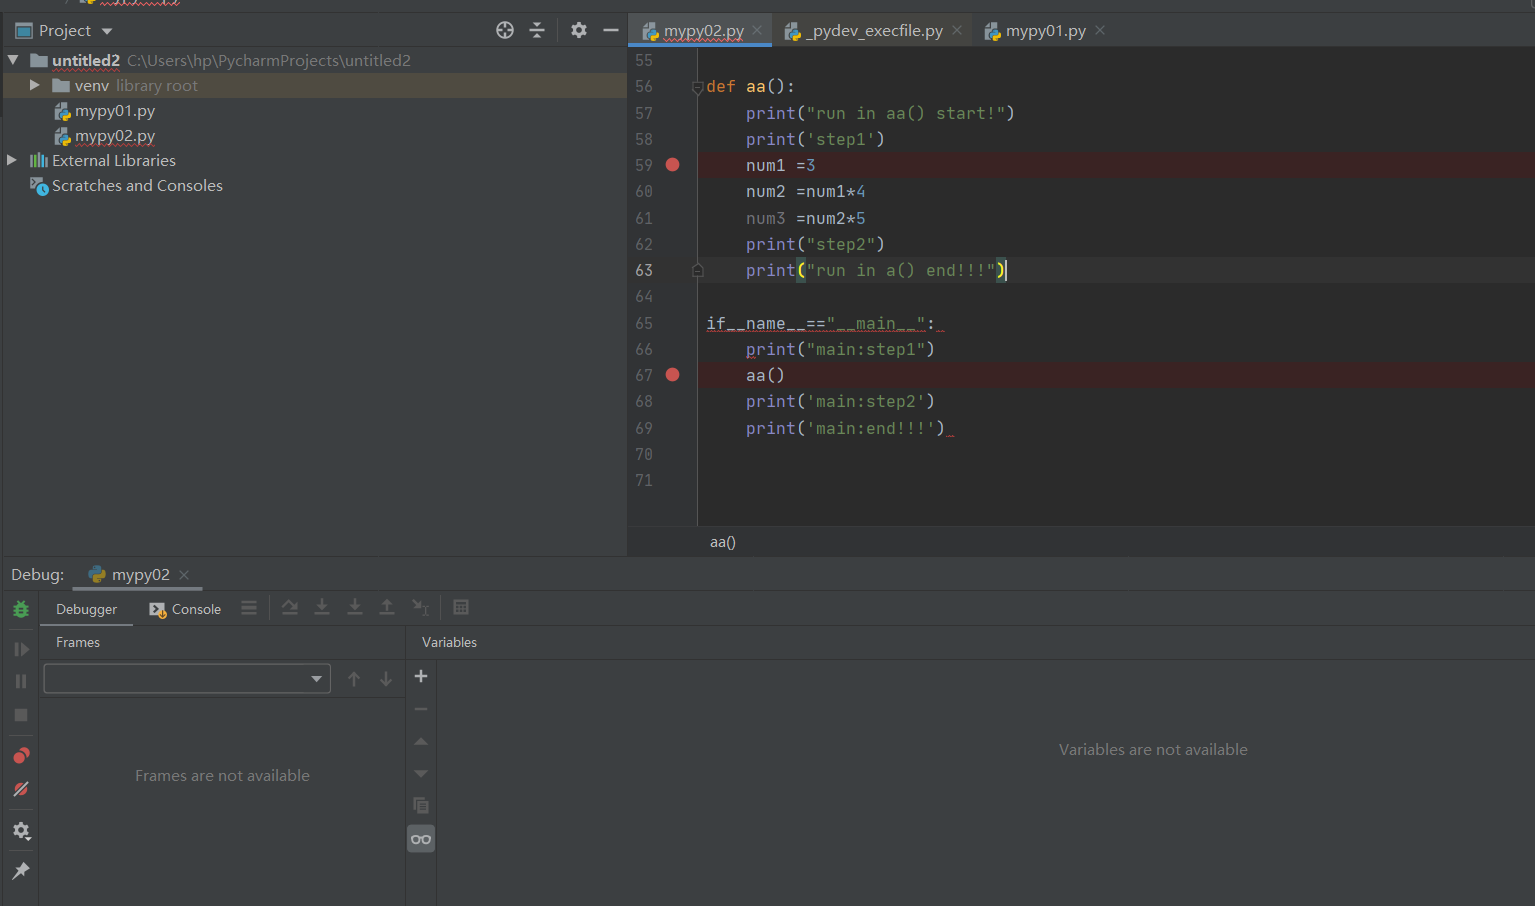The image size is (1535, 906).
Task: Click the Pause Program icon
Action: point(21,681)
